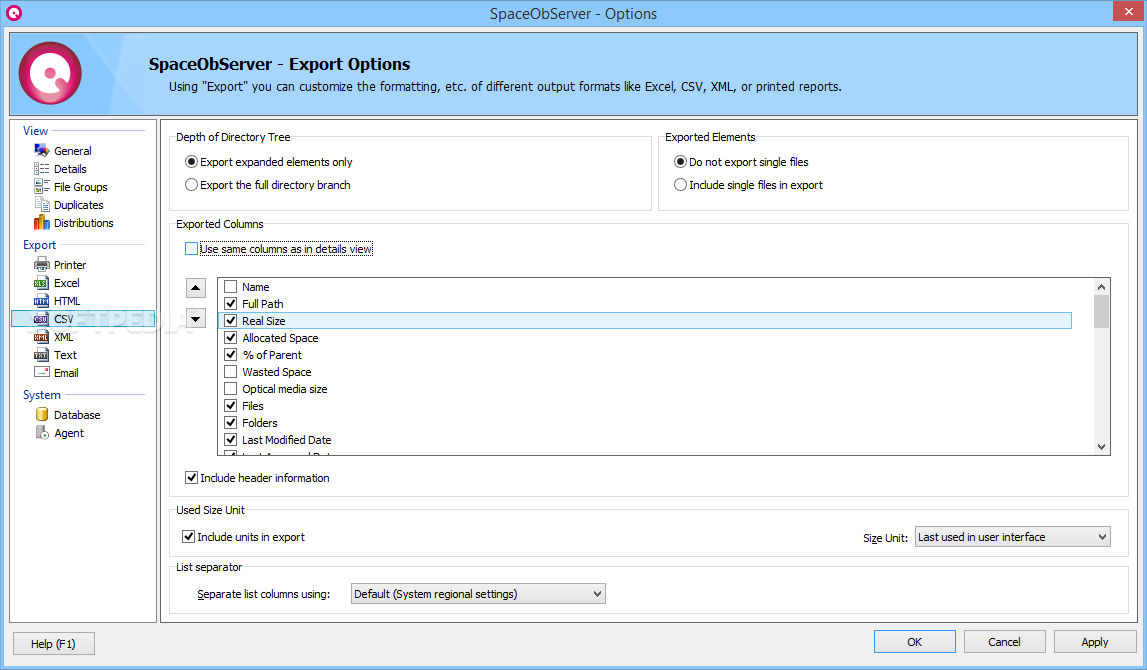This screenshot has width=1147, height=670.
Task: Open Excel export options
Action: (x=67, y=283)
